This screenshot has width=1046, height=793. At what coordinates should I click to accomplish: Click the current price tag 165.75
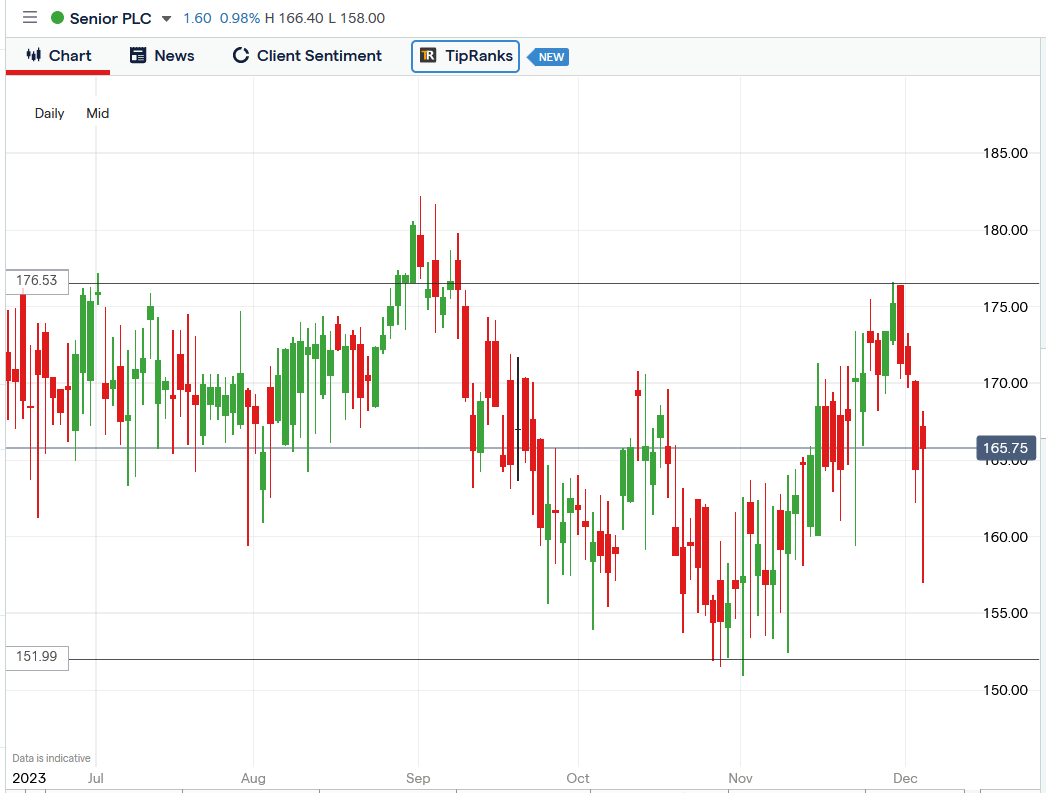(x=1006, y=448)
